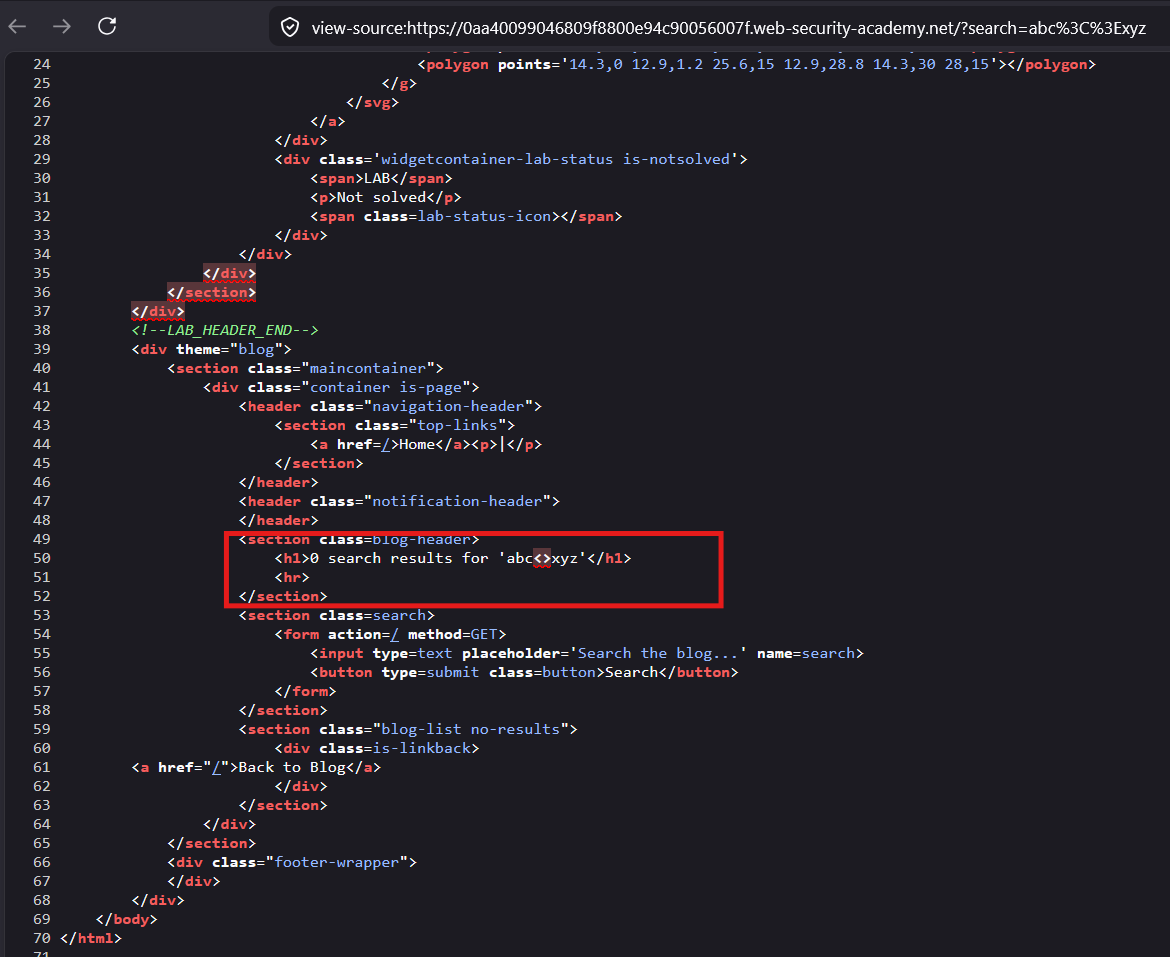Click the browser Forward arrow
The height and width of the screenshot is (957, 1170).
coord(62,27)
